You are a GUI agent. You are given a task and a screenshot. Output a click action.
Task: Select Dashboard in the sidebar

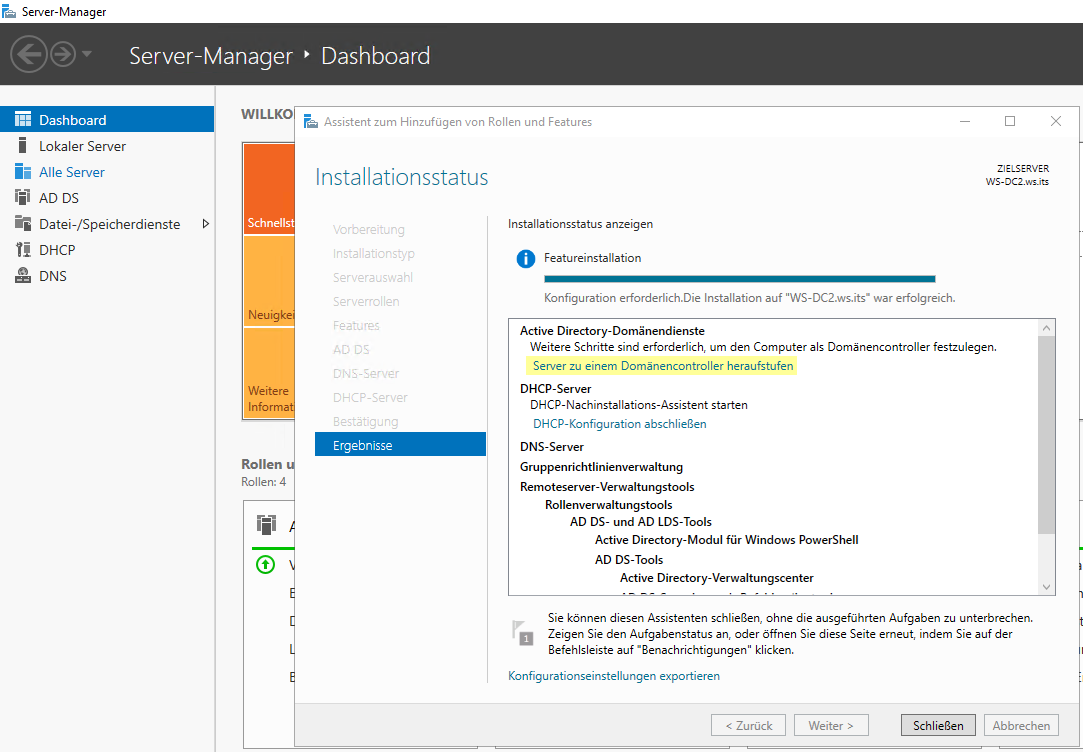tap(107, 119)
